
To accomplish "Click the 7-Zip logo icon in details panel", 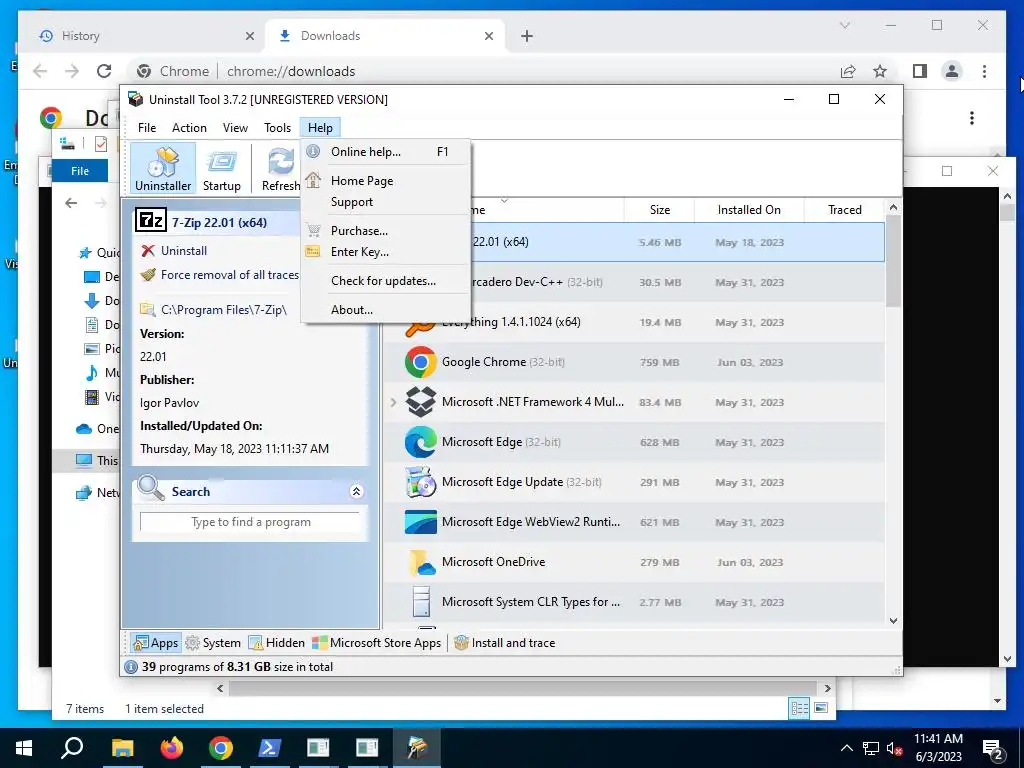I will pyautogui.click(x=151, y=221).
